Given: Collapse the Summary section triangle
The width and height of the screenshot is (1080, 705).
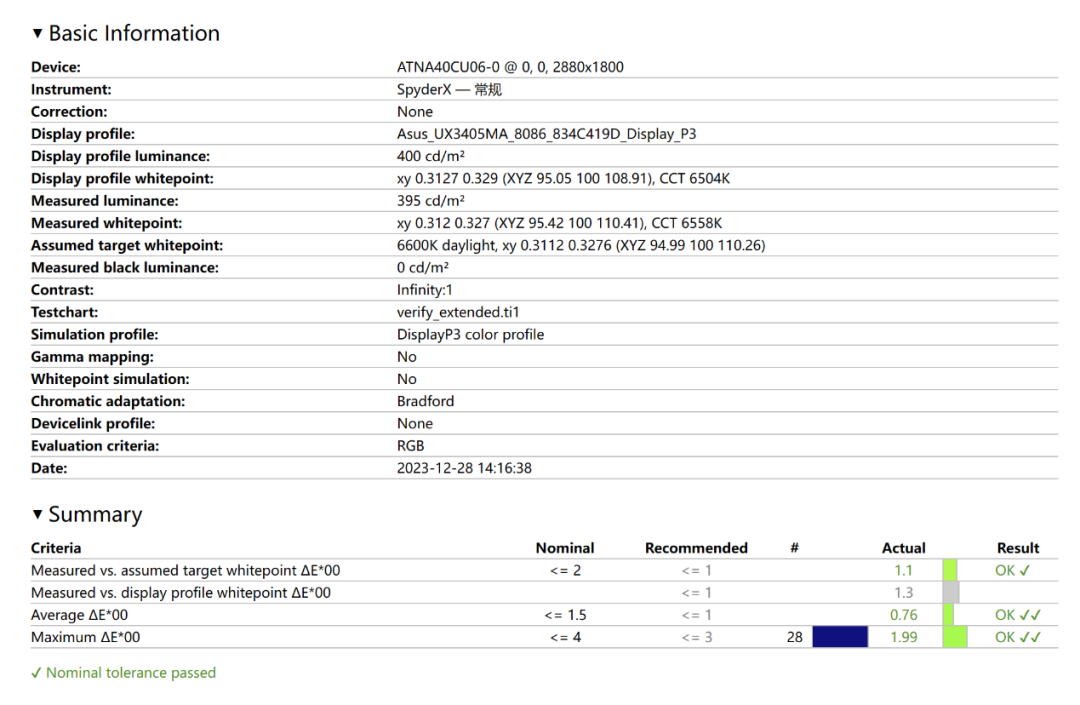Looking at the screenshot, I should [38, 515].
